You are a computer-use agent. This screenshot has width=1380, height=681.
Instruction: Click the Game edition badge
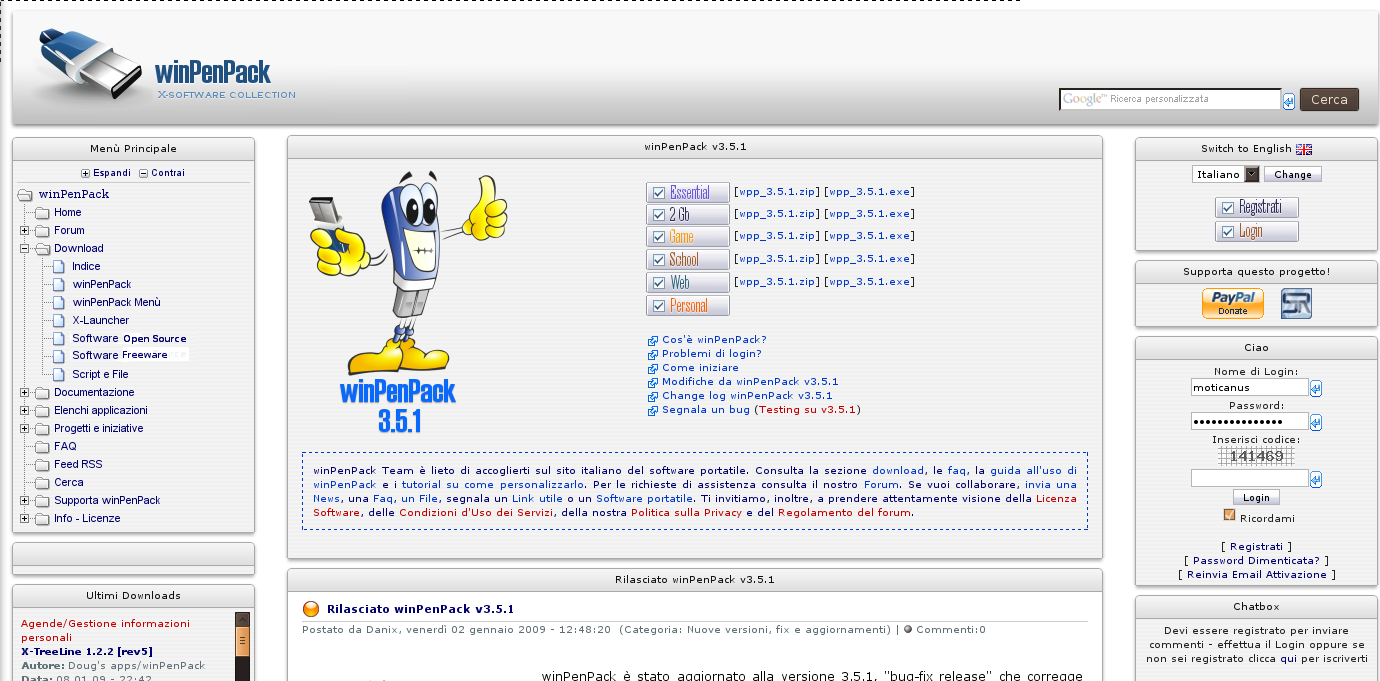(x=687, y=237)
